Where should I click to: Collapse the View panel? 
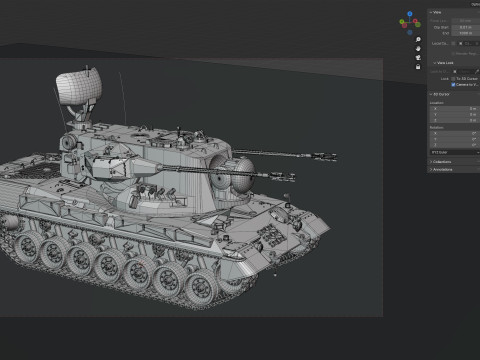click(x=435, y=12)
